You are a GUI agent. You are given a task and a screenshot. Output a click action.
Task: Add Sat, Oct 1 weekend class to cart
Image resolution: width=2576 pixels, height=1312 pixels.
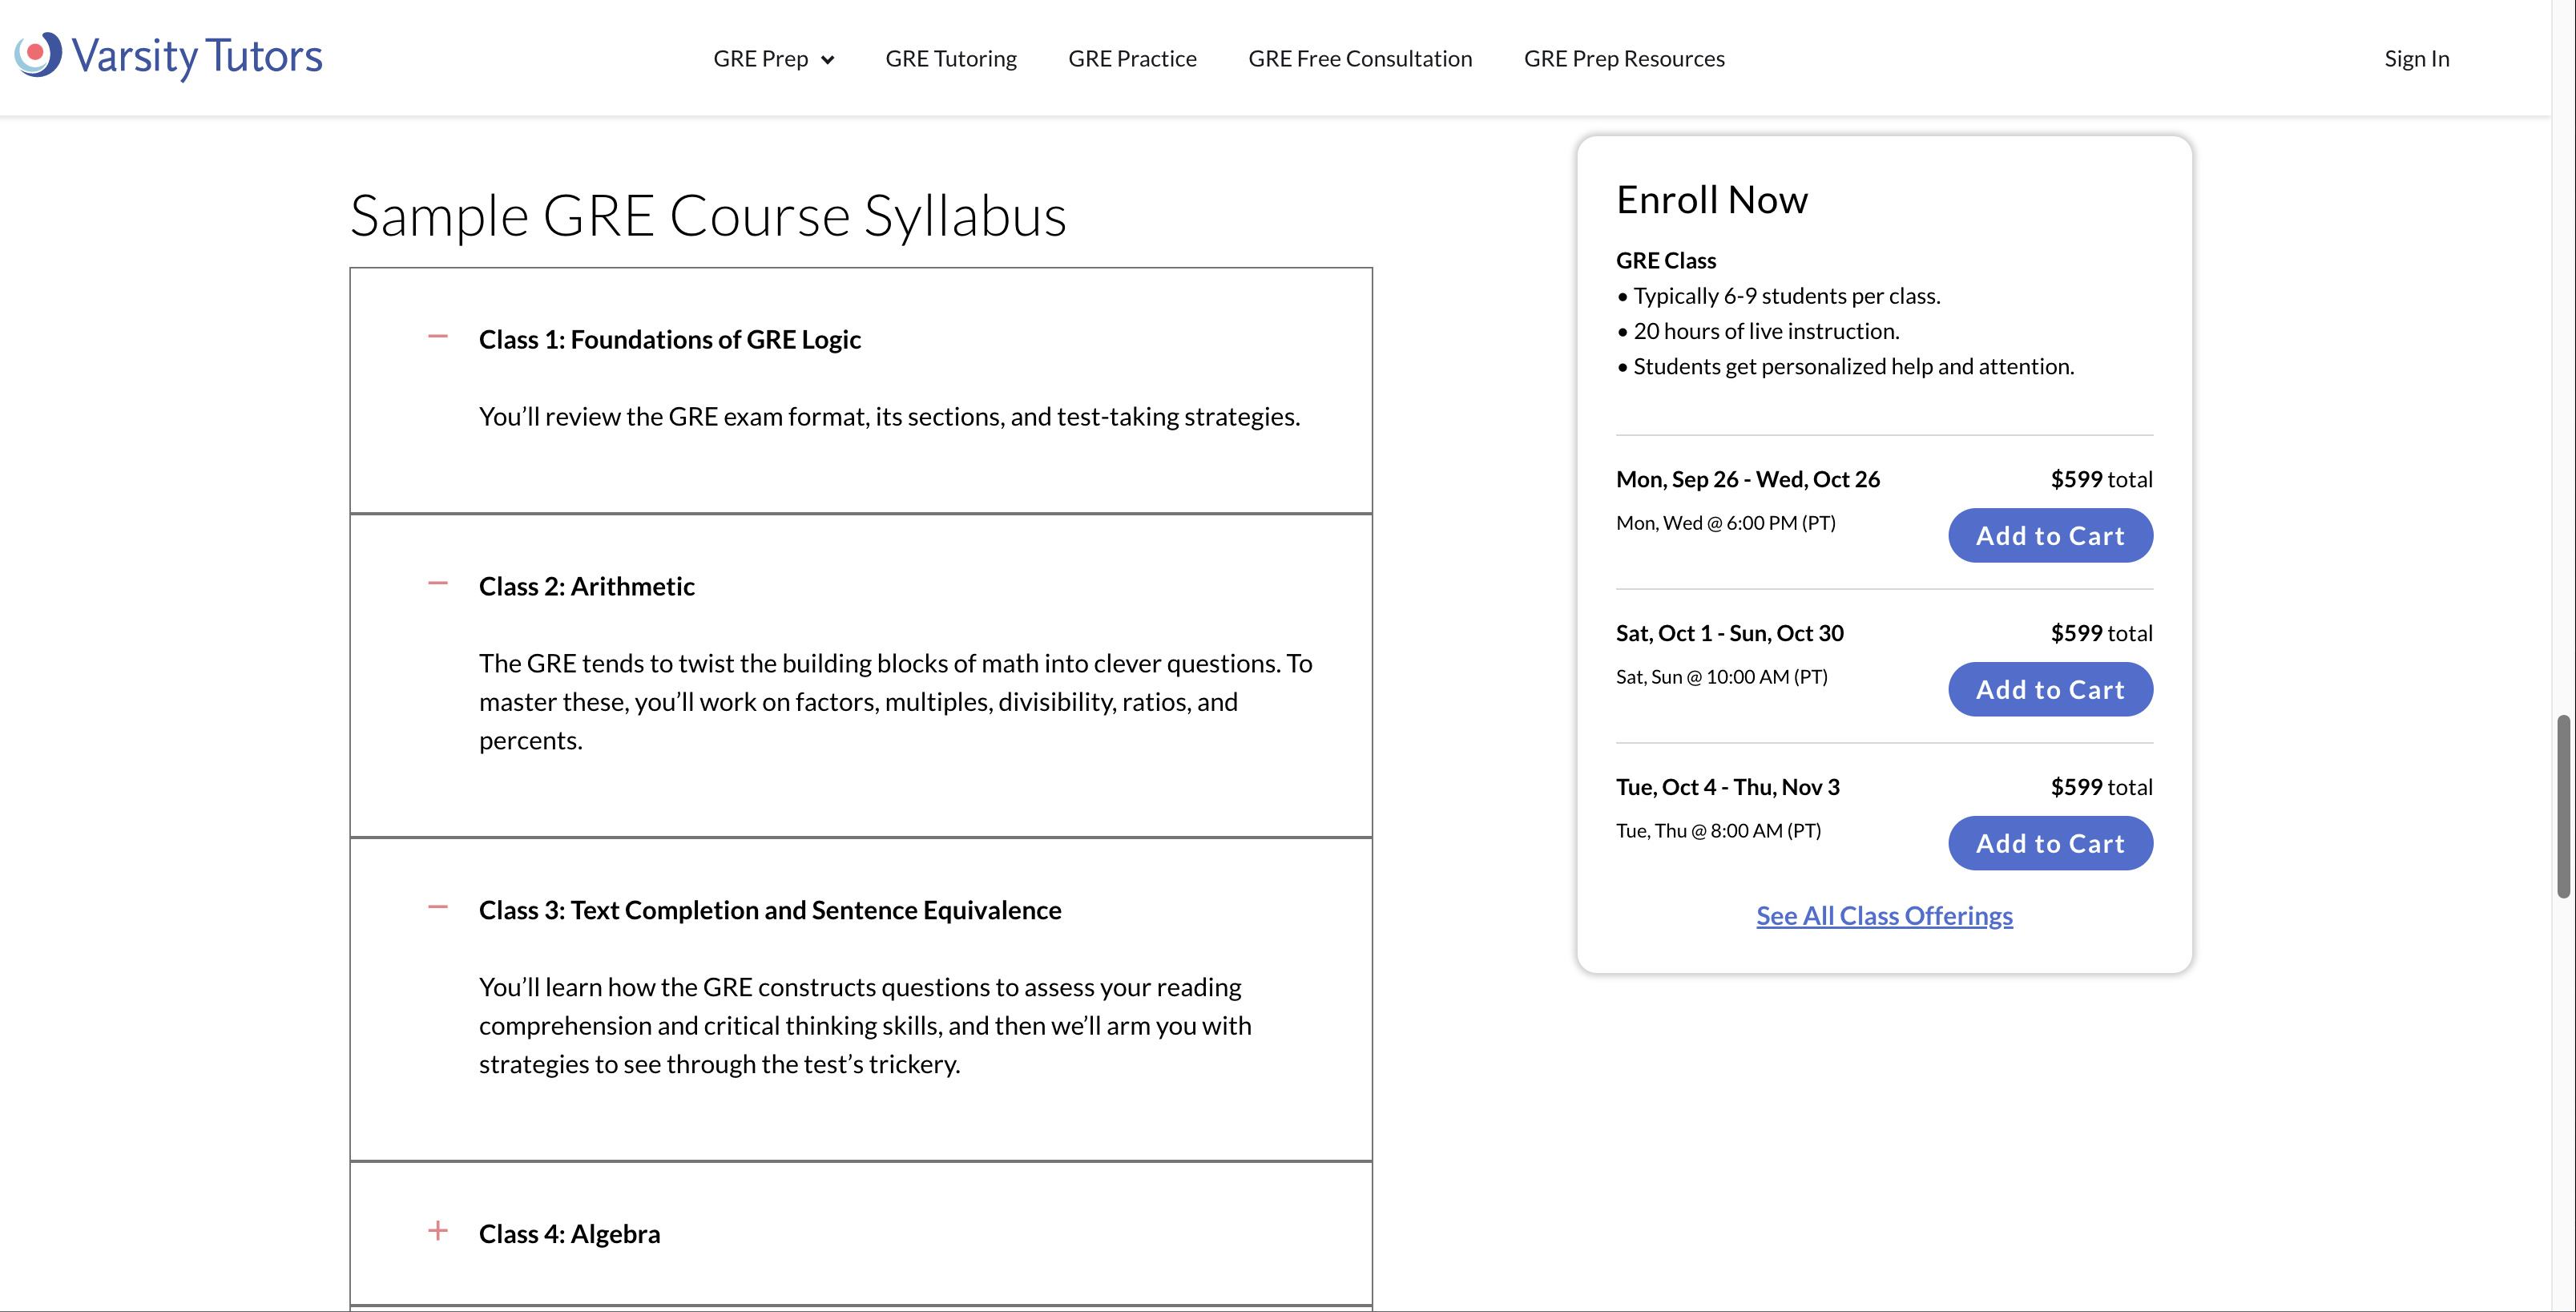point(2049,690)
